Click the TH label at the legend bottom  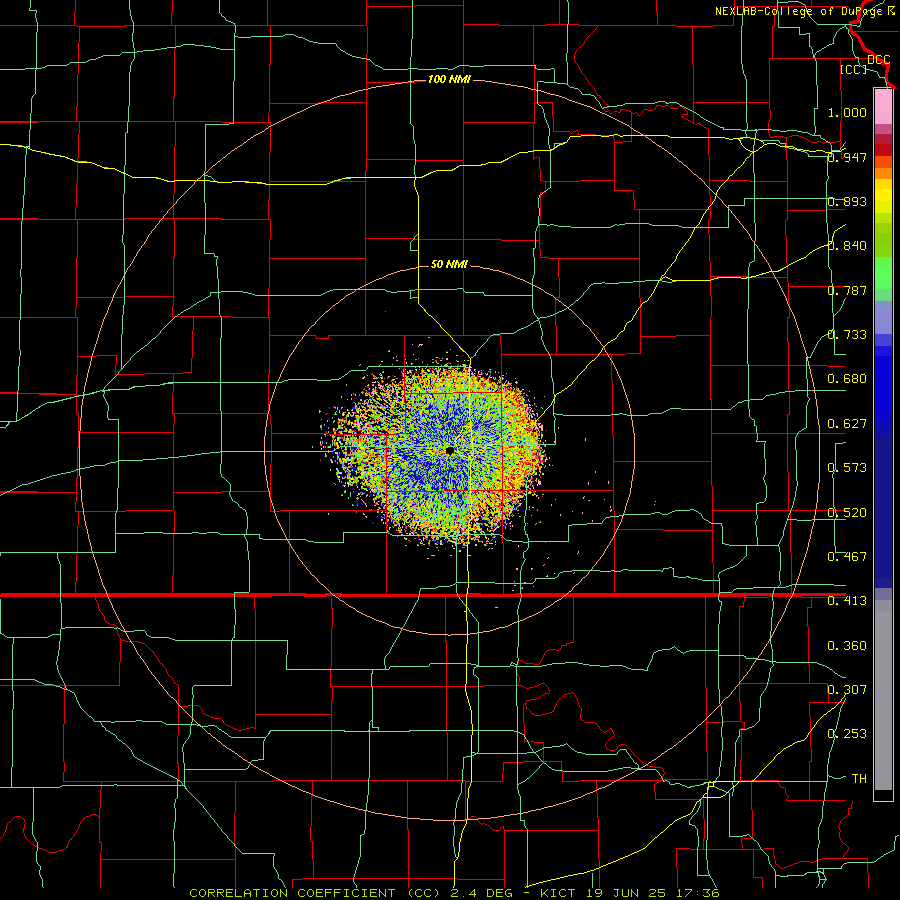tap(859, 779)
